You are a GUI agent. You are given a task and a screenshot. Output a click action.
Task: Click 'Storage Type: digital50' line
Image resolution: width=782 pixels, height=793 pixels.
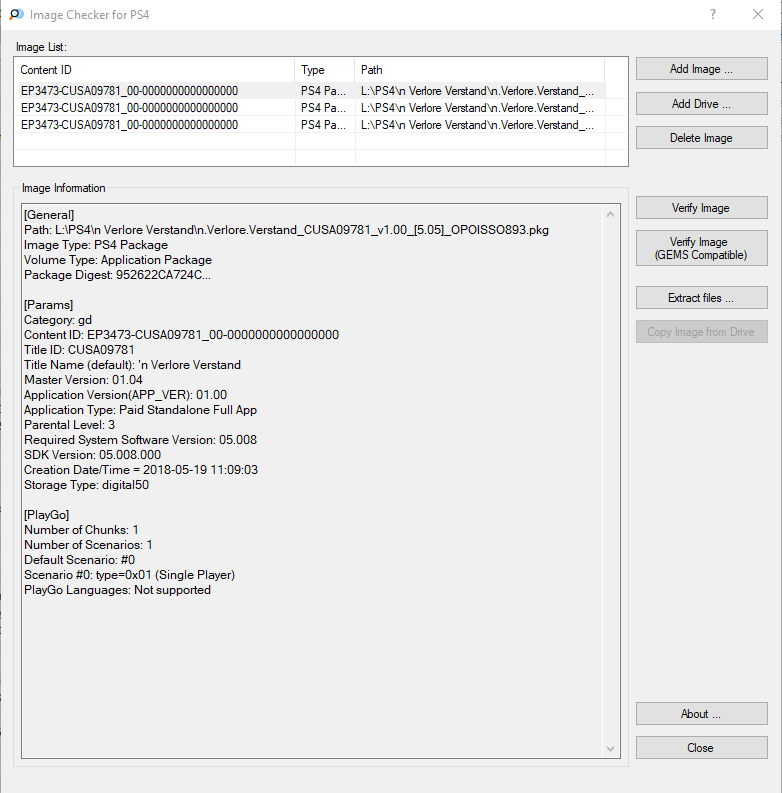86,485
